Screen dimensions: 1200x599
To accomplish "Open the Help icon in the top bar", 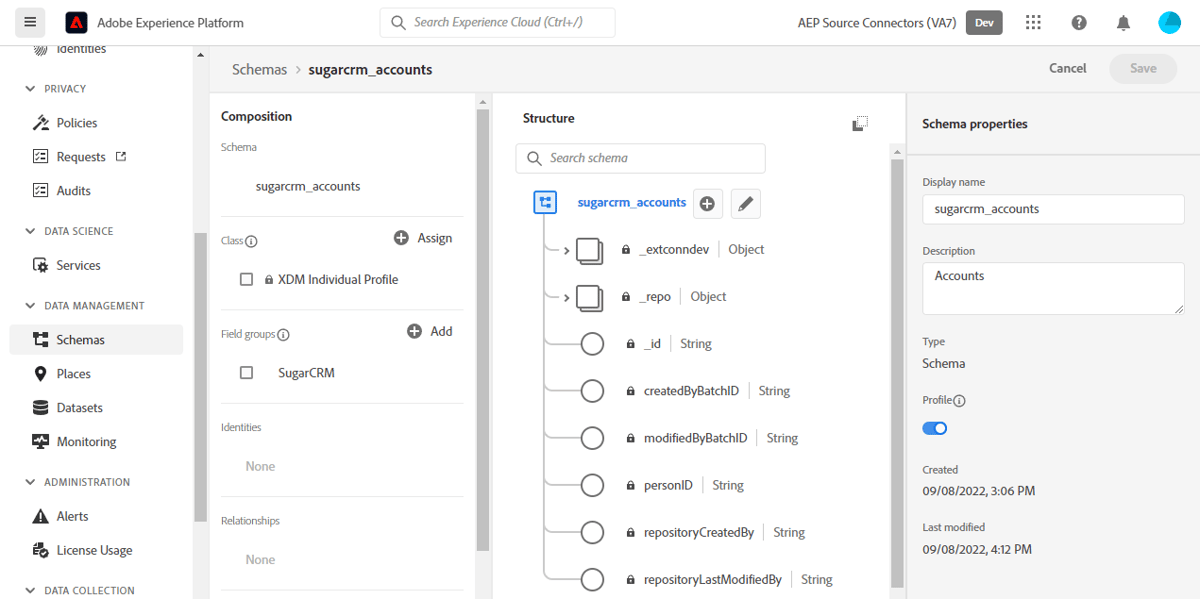I will click(x=1078, y=22).
